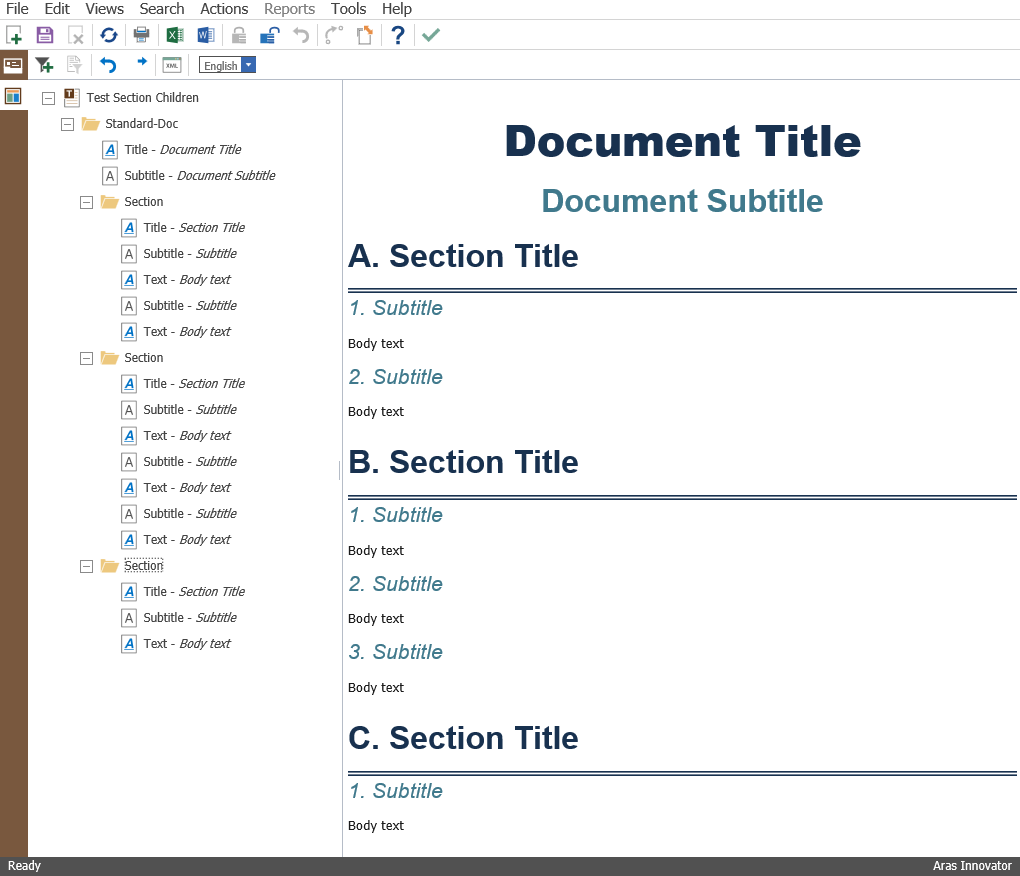1020x876 pixels.
Task: Click the Save purple floppy disk icon
Action: [45, 35]
